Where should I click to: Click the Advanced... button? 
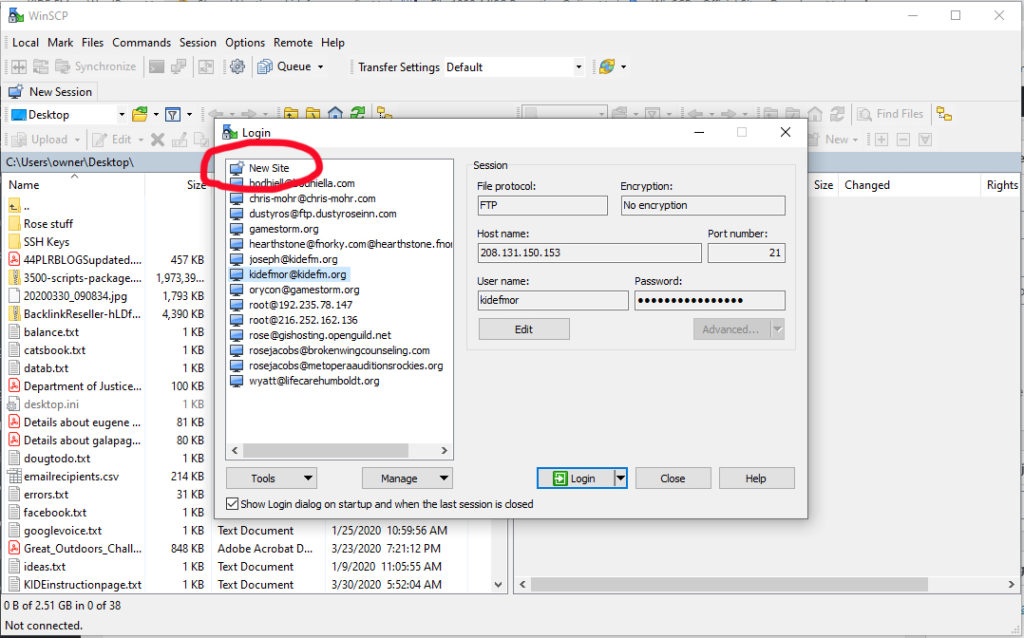pos(731,329)
